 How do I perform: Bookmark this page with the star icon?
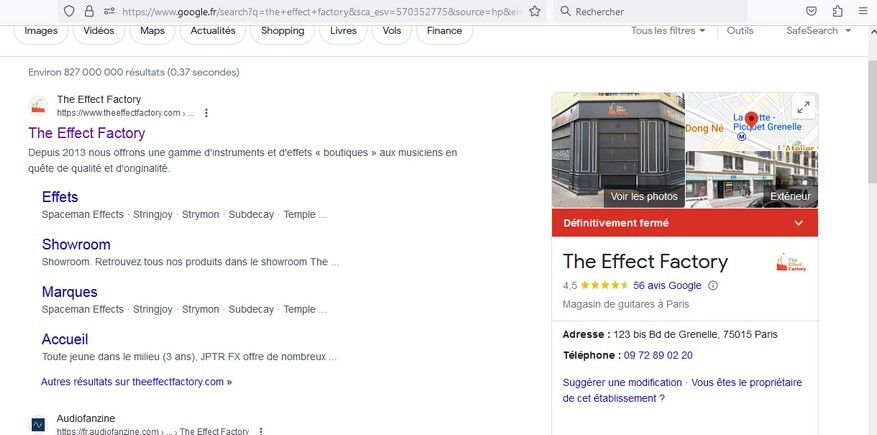click(535, 11)
